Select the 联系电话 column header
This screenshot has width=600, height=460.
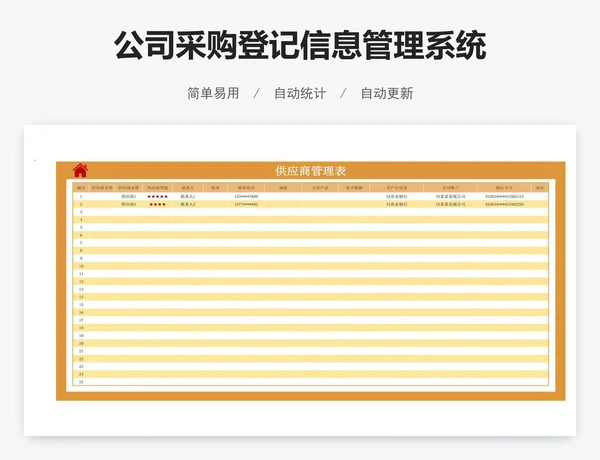pyautogui.click(x=246, y=187)
